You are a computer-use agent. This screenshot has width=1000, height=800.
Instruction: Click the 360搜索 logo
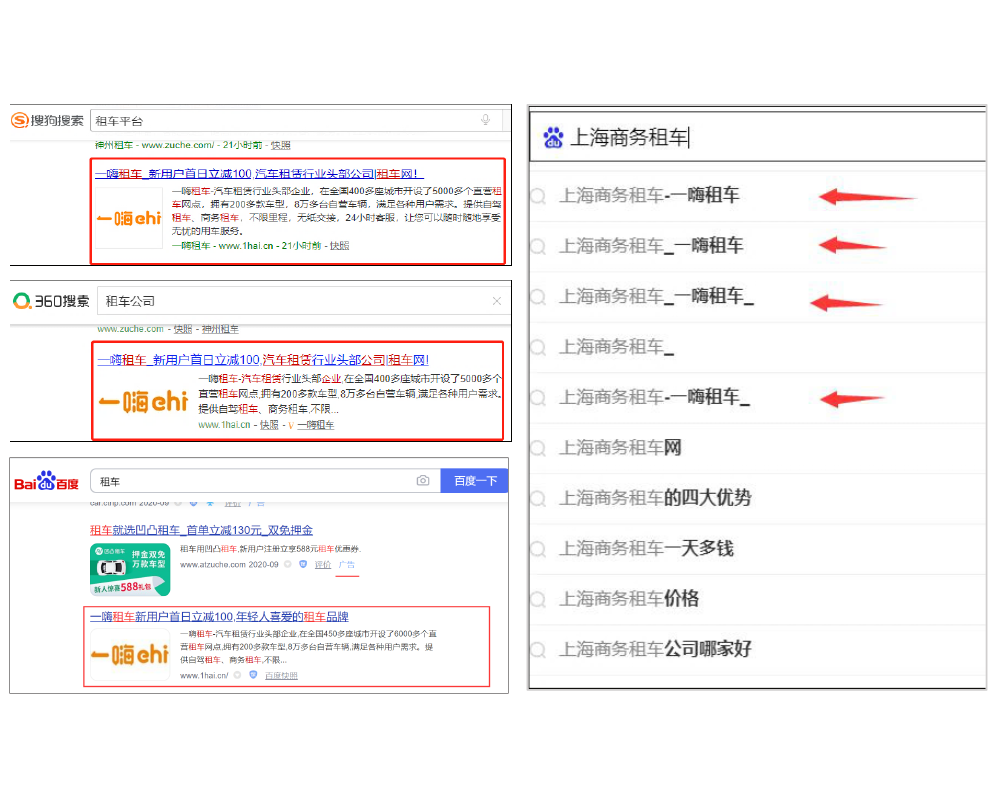coord(52,301)
